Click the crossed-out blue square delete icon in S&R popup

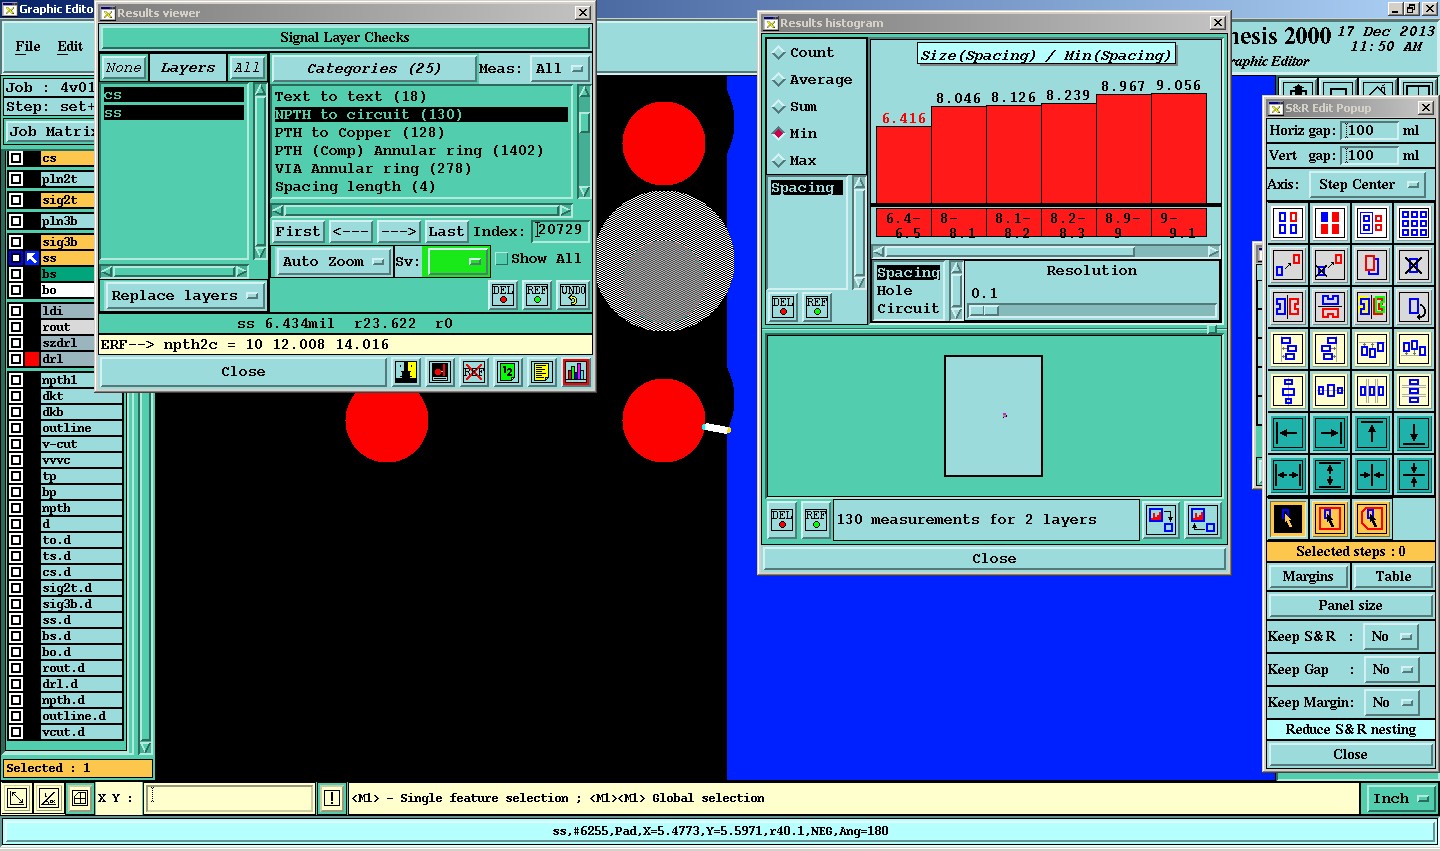click(1414, 265)
